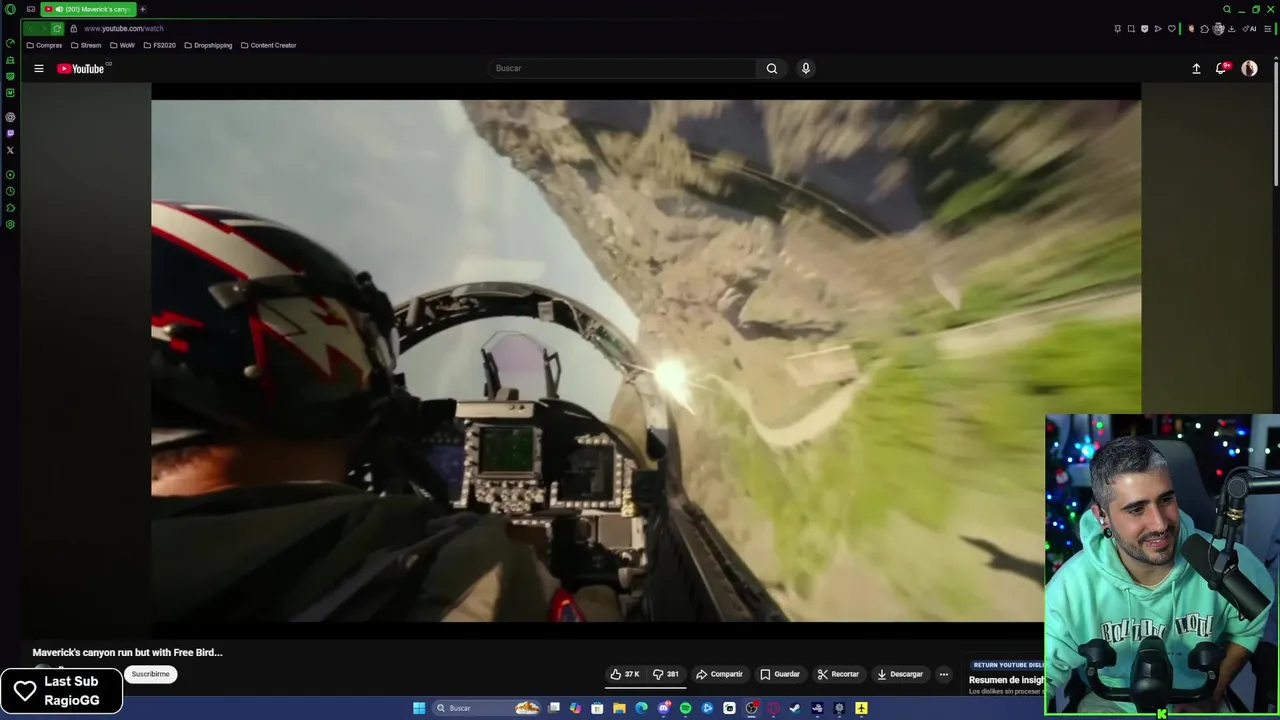This screenshot has width=1280, height=720.
Task: Open browser downloads arrow icon
Action: pos(1231,29)
